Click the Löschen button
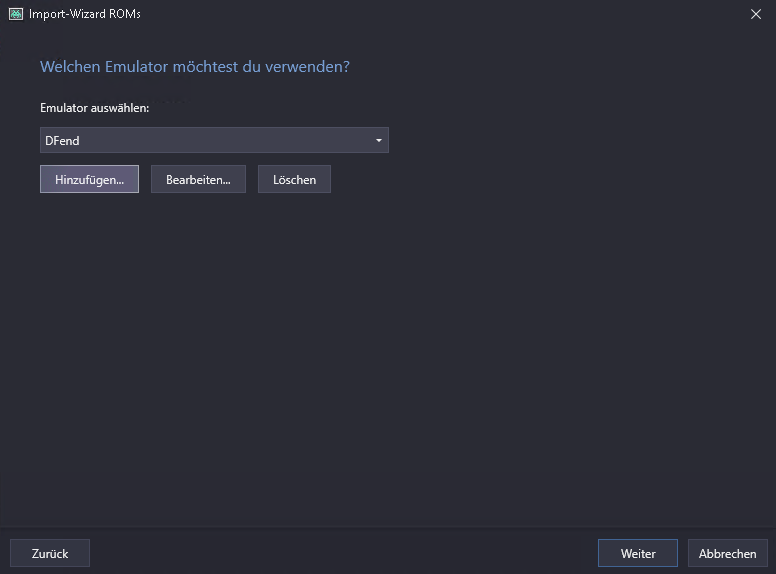Viewport: 776px width, 574px height. click(294, 180)
